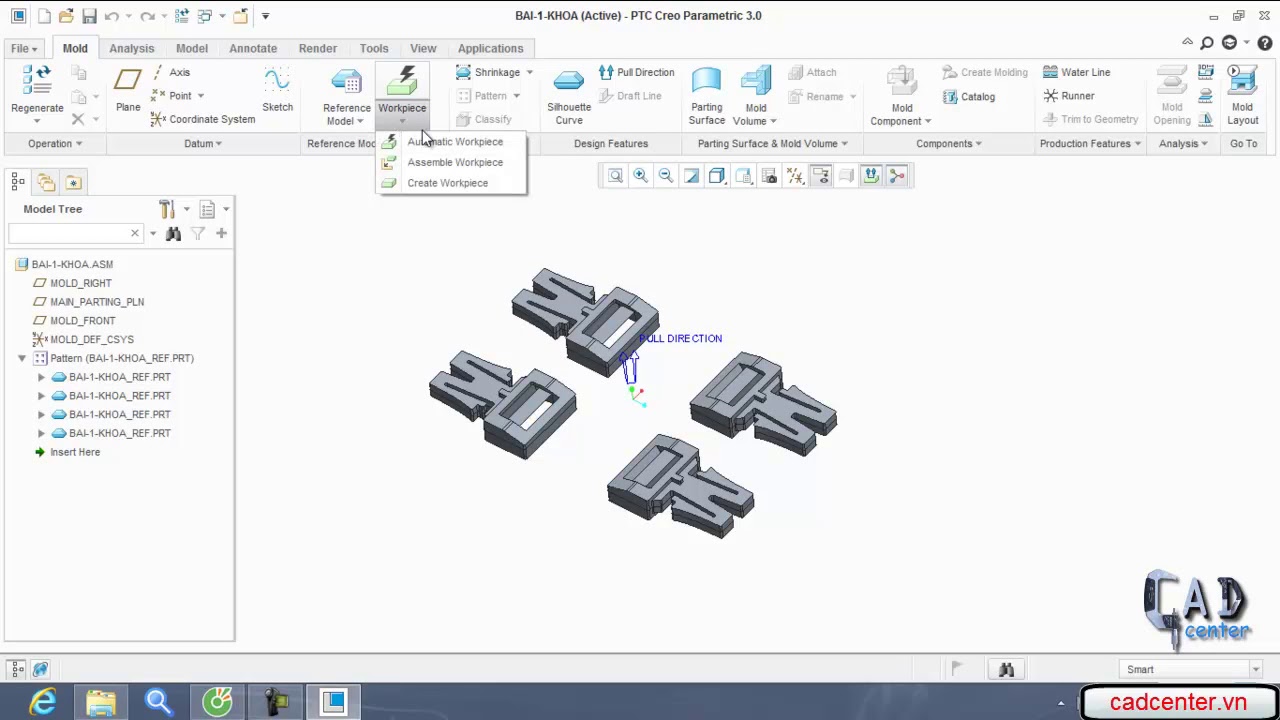Expand the Operation group

click(x=55, y=144)
